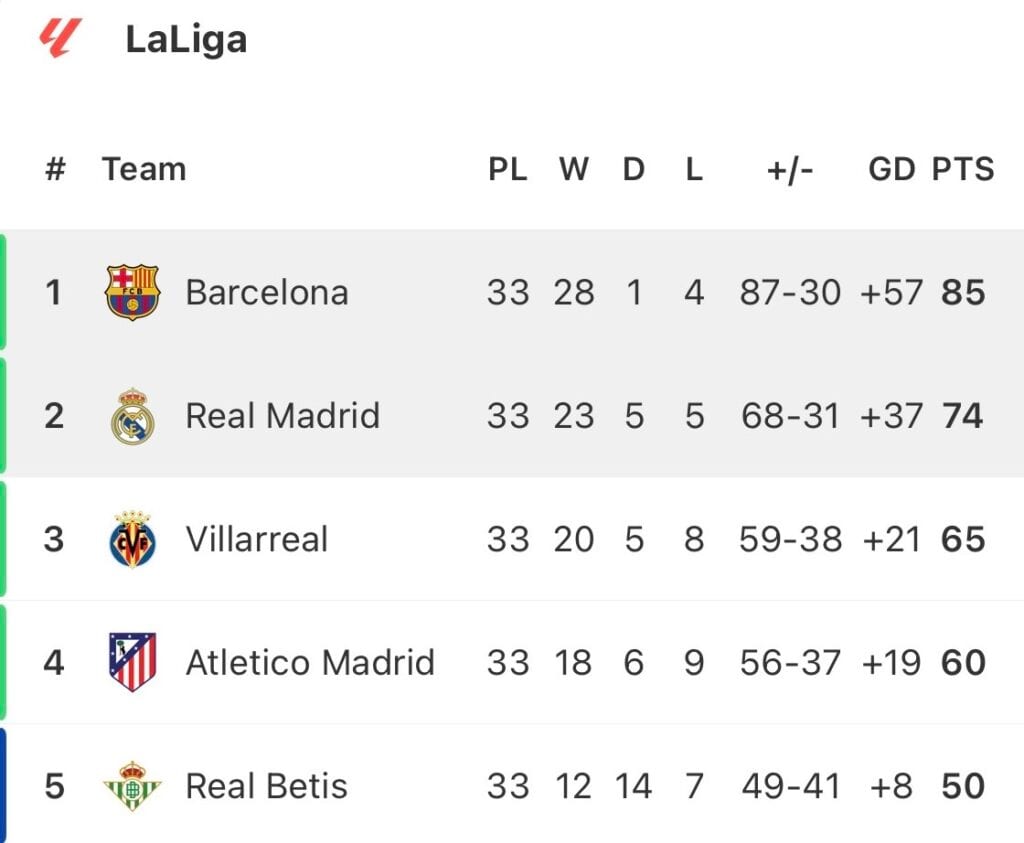Image resolution: width=1024 pixels, height=843 pixels.
Task: Sort by the PTS column header
Action: pos(963,169)
